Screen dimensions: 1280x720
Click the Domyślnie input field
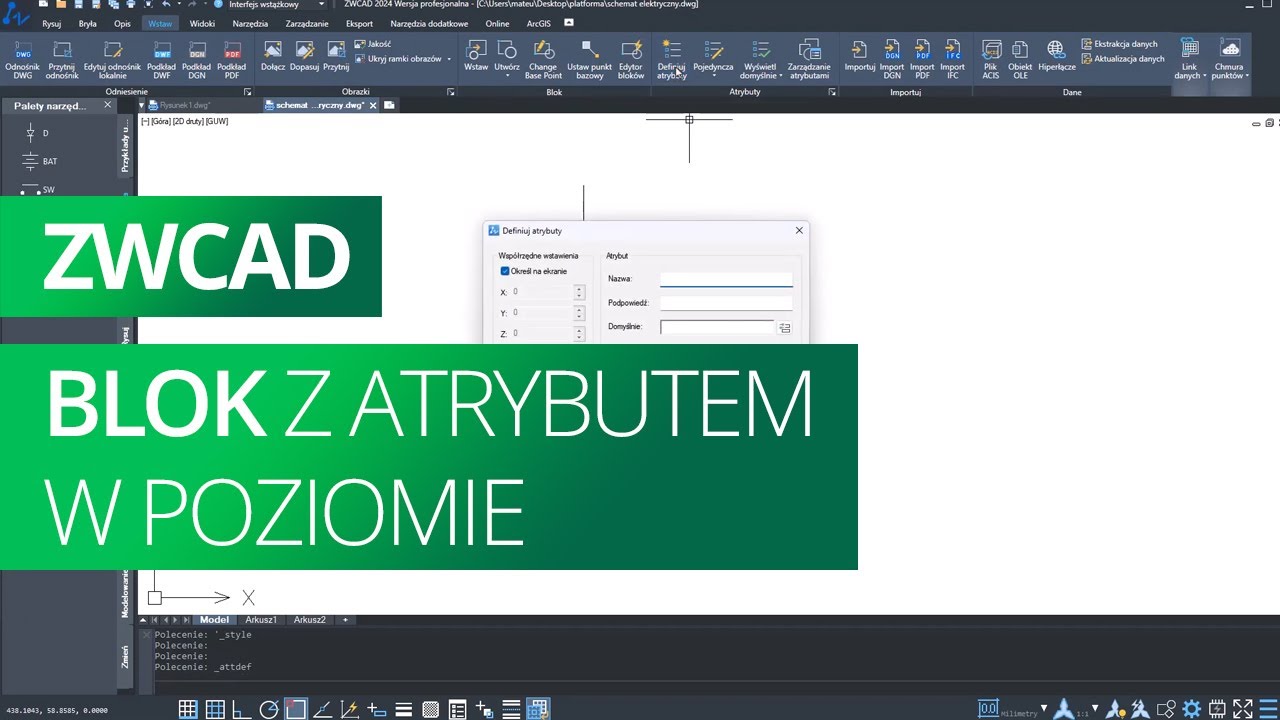717,327
